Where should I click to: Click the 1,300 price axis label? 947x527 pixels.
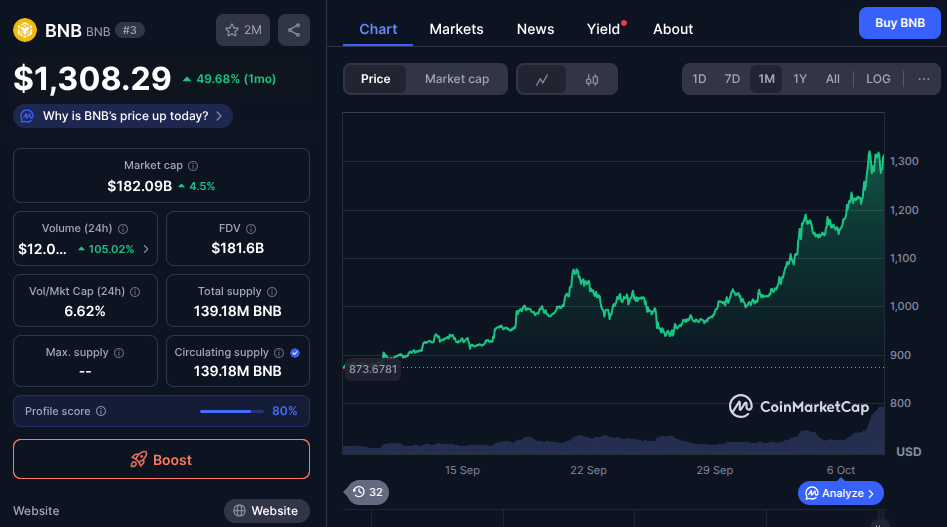point(904,161)
